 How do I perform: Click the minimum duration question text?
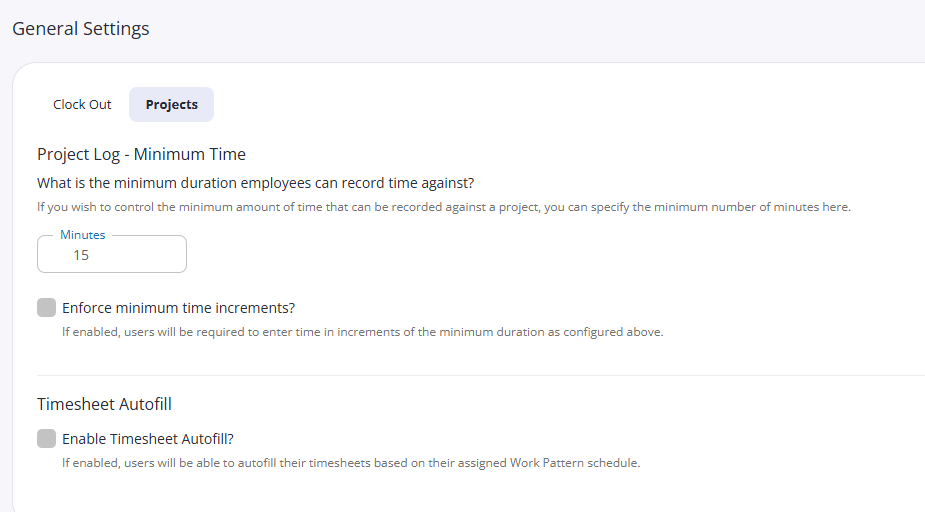255,183
